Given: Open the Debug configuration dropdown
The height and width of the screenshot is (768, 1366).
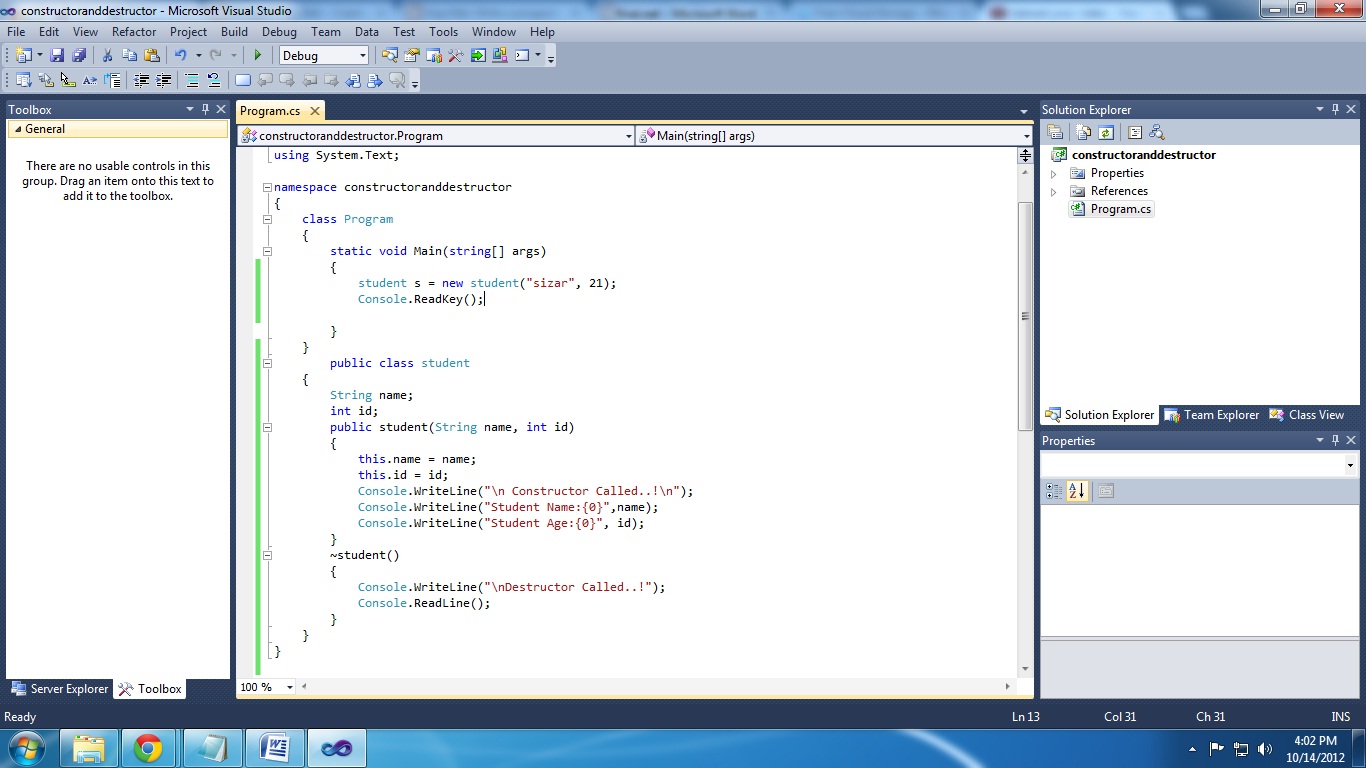Looking at the screenshot, I should click(x=362, y=56).
